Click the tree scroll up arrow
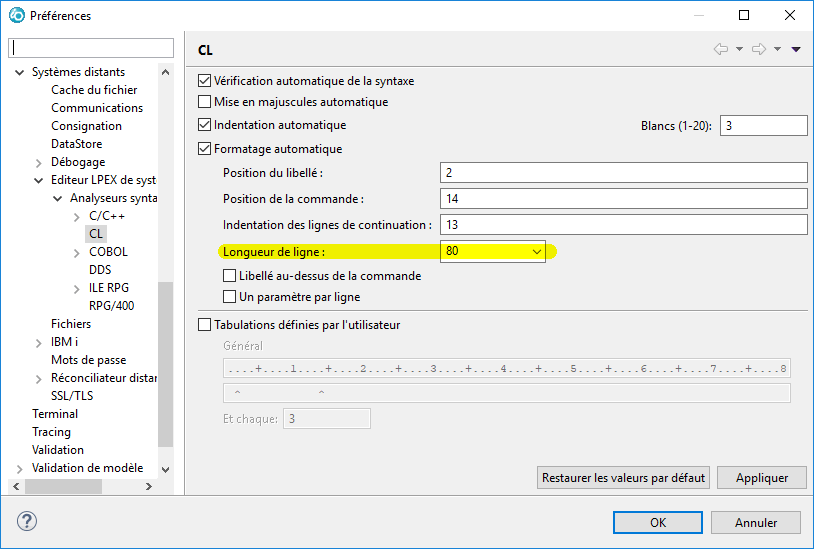814x549 pixels. (166, 72)
